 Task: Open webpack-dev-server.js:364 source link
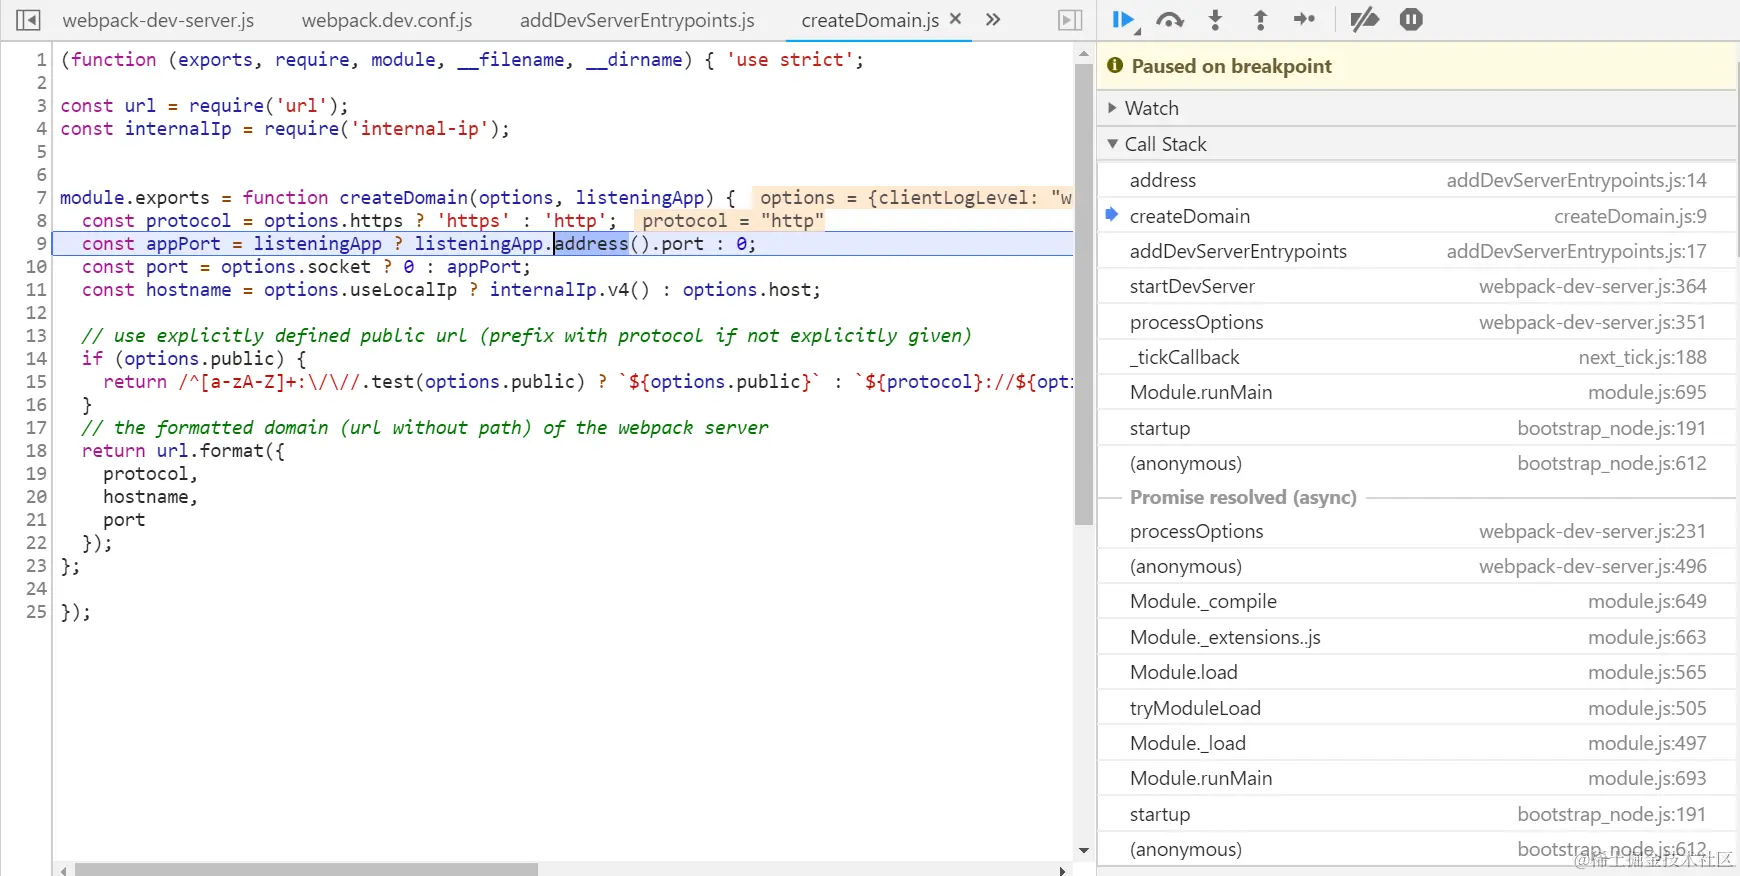point(1593,286)
